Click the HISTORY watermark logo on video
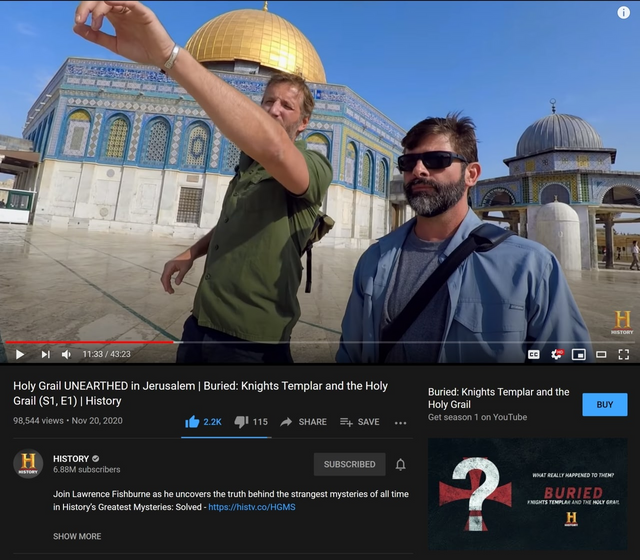Viewport: 640px width, 560px height. pos(622,322)
